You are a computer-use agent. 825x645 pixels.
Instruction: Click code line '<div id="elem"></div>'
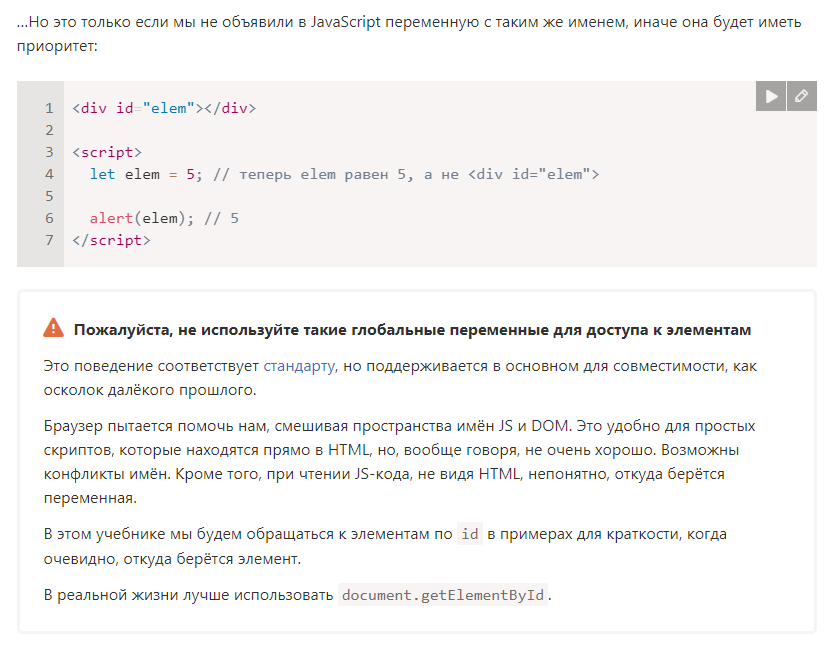pos(164,108)
